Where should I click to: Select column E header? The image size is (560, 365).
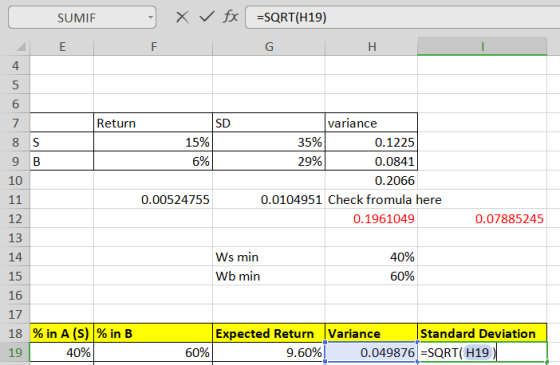(62, 46)
